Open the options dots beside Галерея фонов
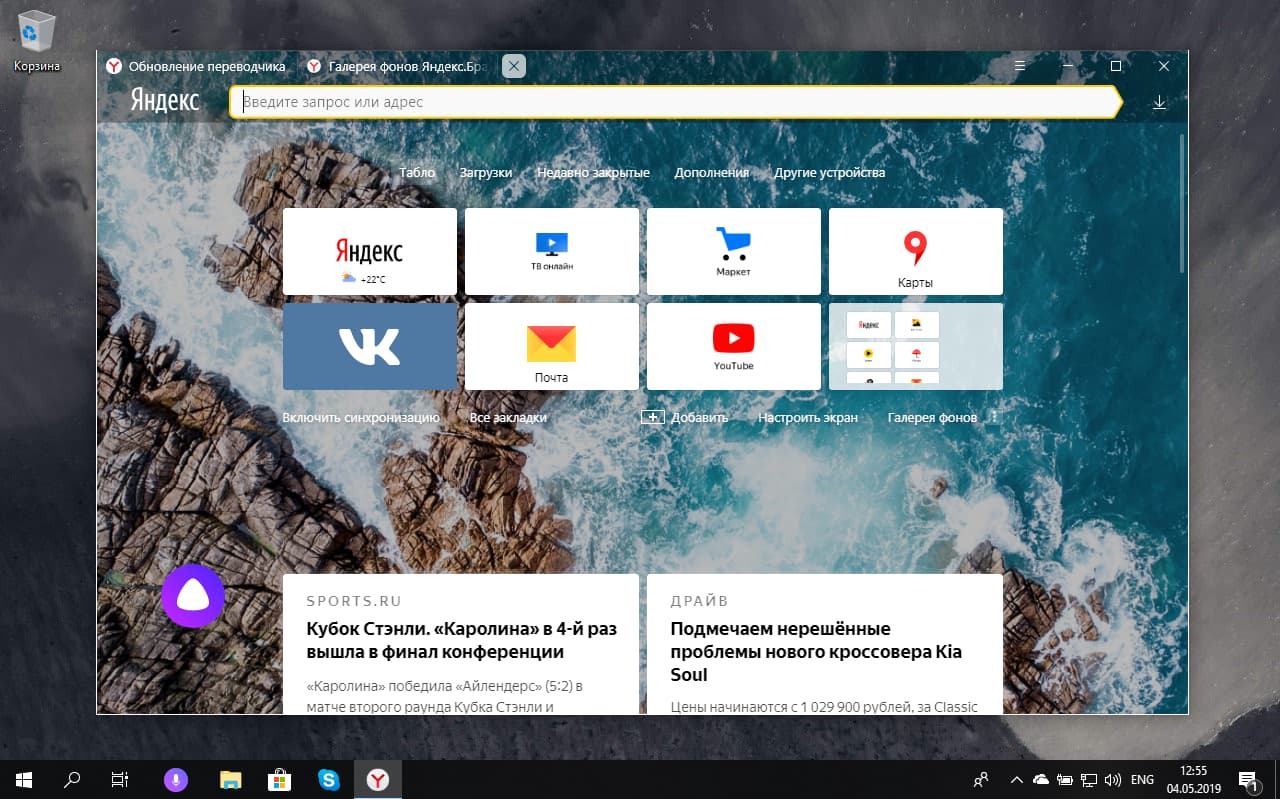 (993, 417)
